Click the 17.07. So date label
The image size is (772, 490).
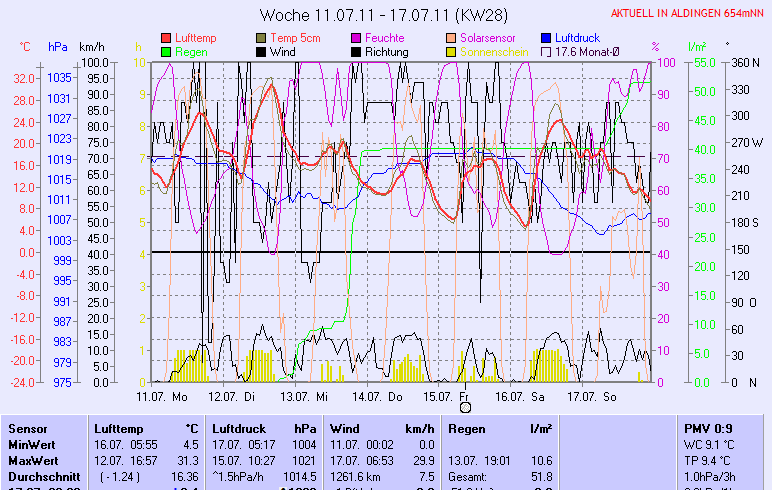591,396
